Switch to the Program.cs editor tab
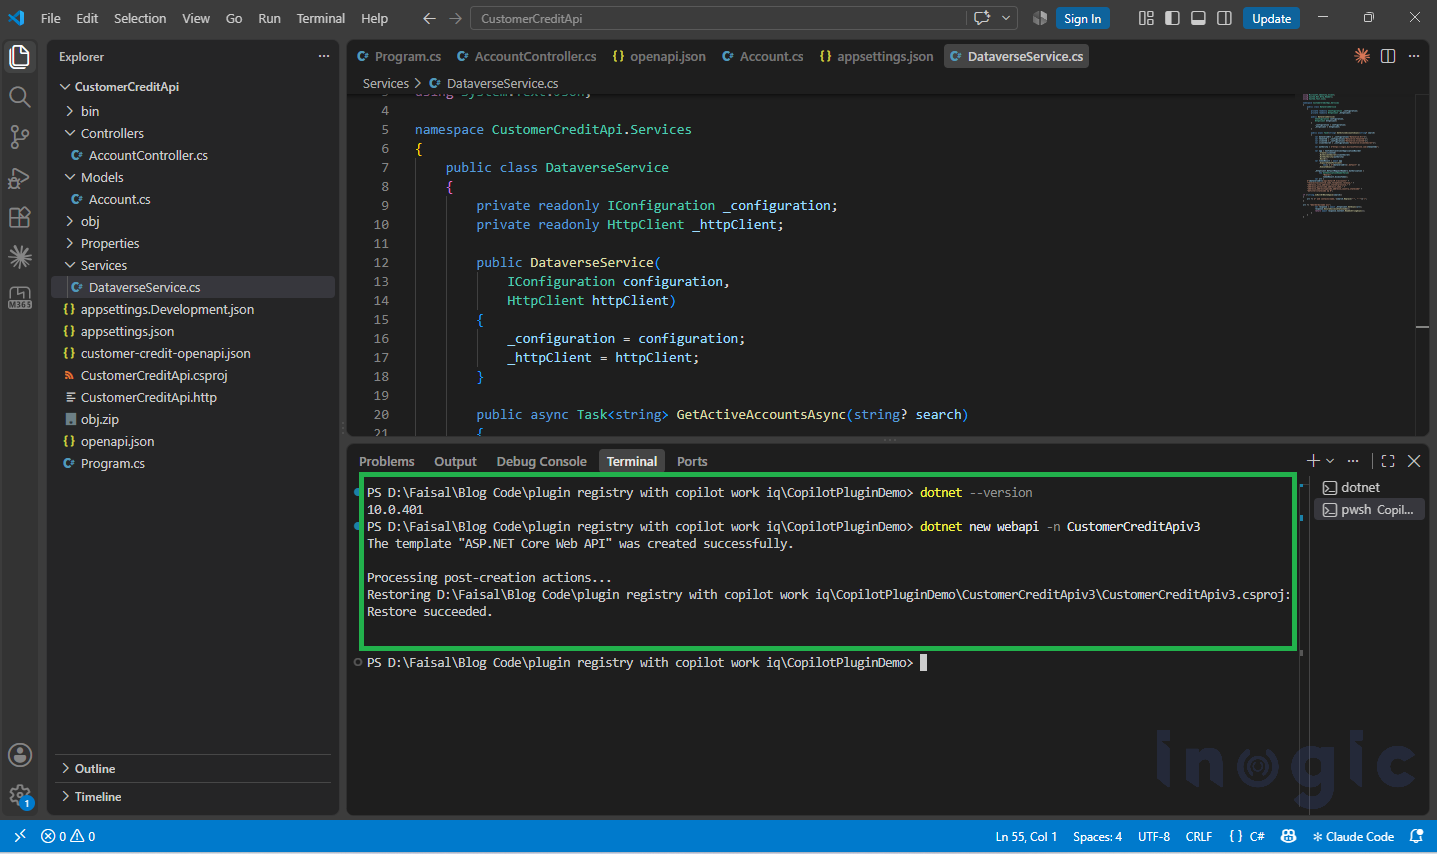Image resolution: width=1437 pixels, height=854 pixels. [x=399, y=56]
